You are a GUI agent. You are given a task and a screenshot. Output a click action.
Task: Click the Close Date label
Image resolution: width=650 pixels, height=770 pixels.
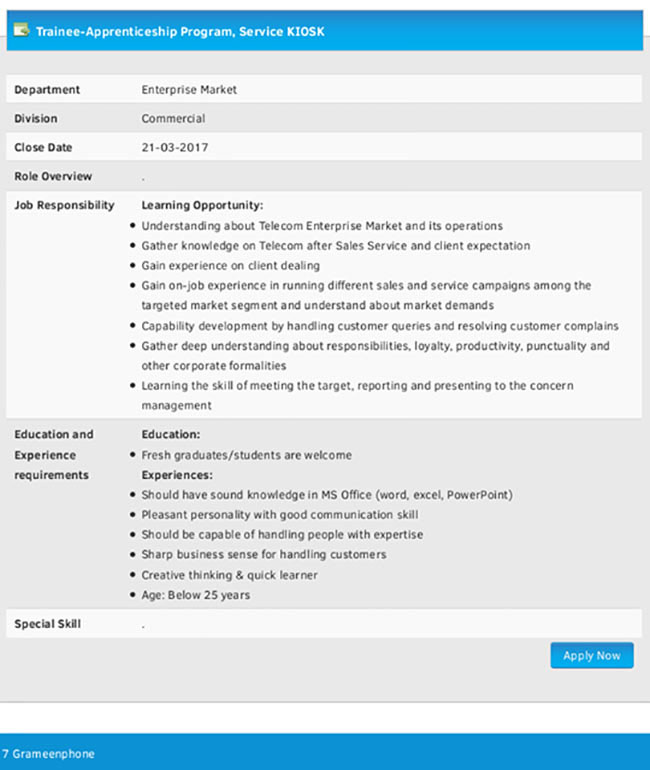43,148
